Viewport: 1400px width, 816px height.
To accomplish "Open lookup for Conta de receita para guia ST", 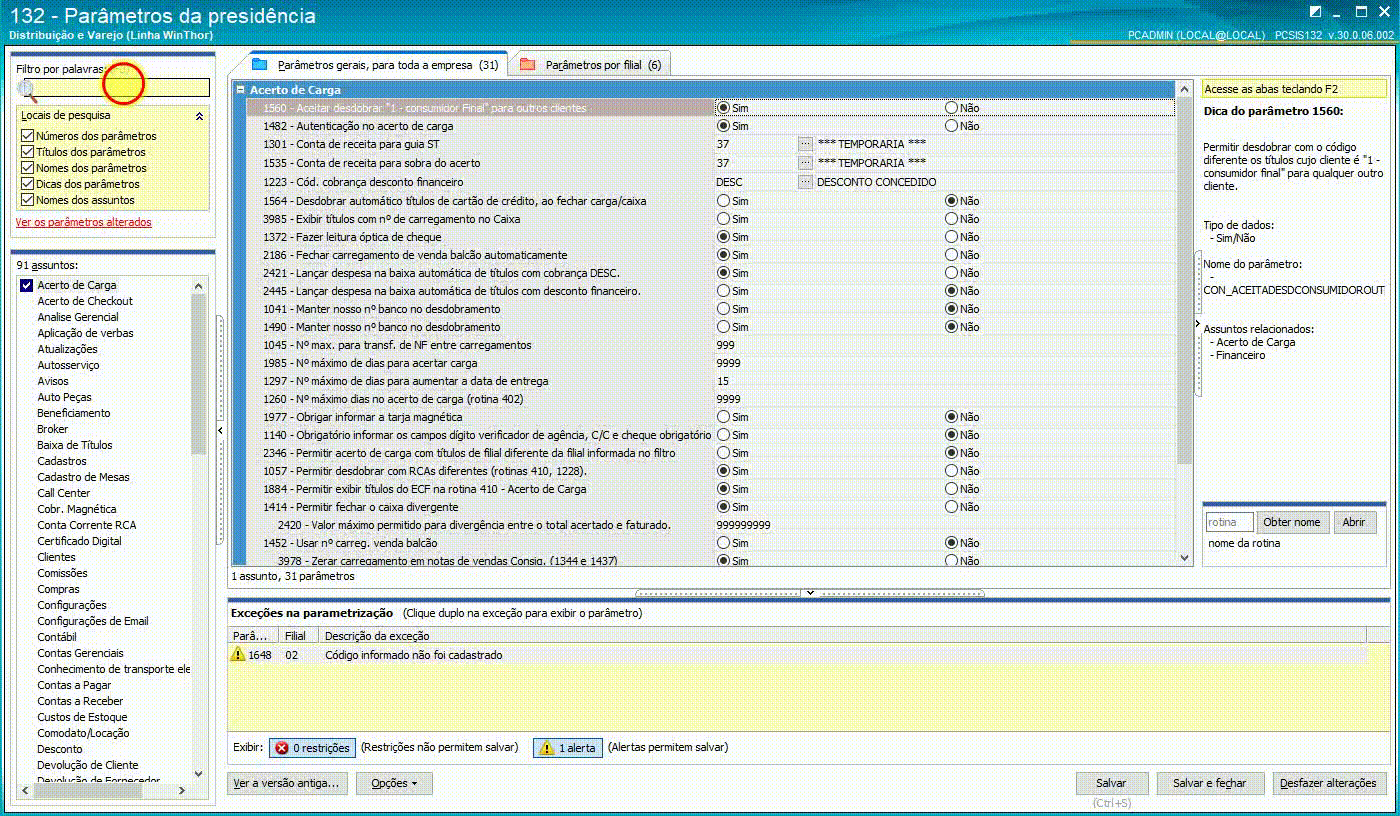I will [x=805, y=144].
